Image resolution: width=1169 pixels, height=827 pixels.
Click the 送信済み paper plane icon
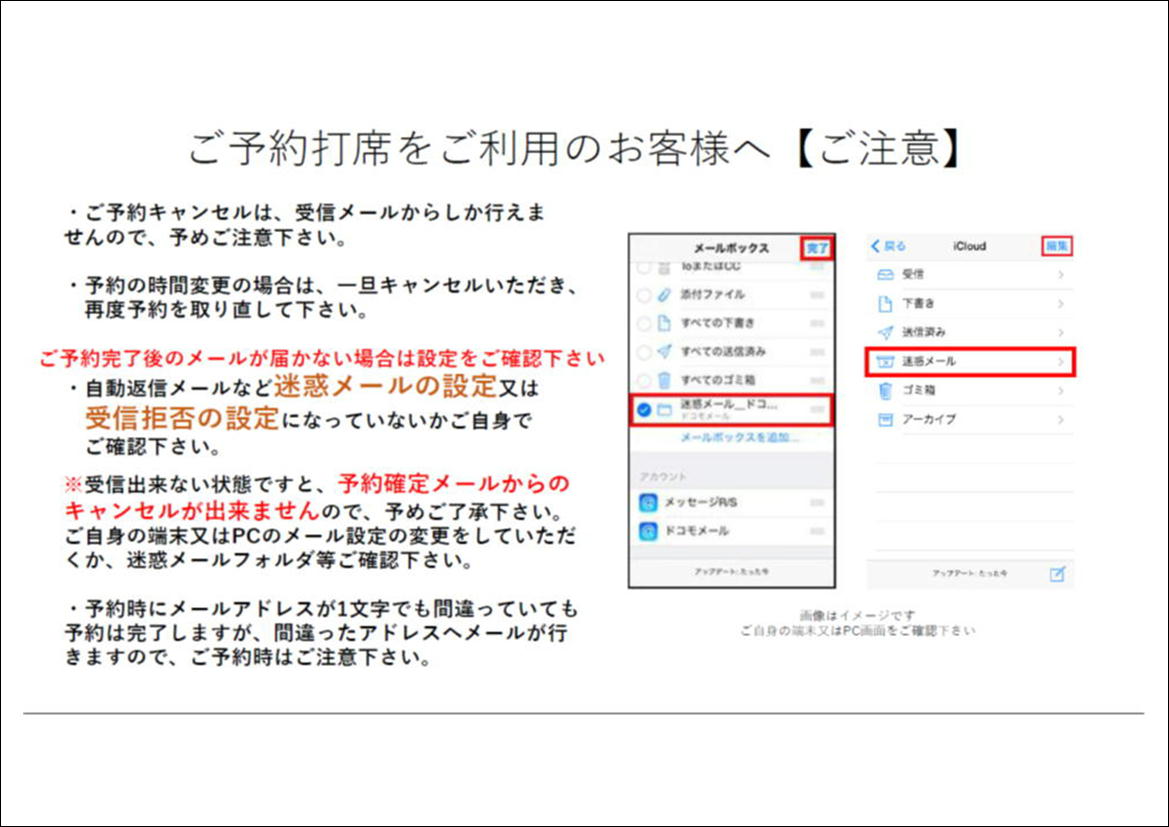click(885, 332)
